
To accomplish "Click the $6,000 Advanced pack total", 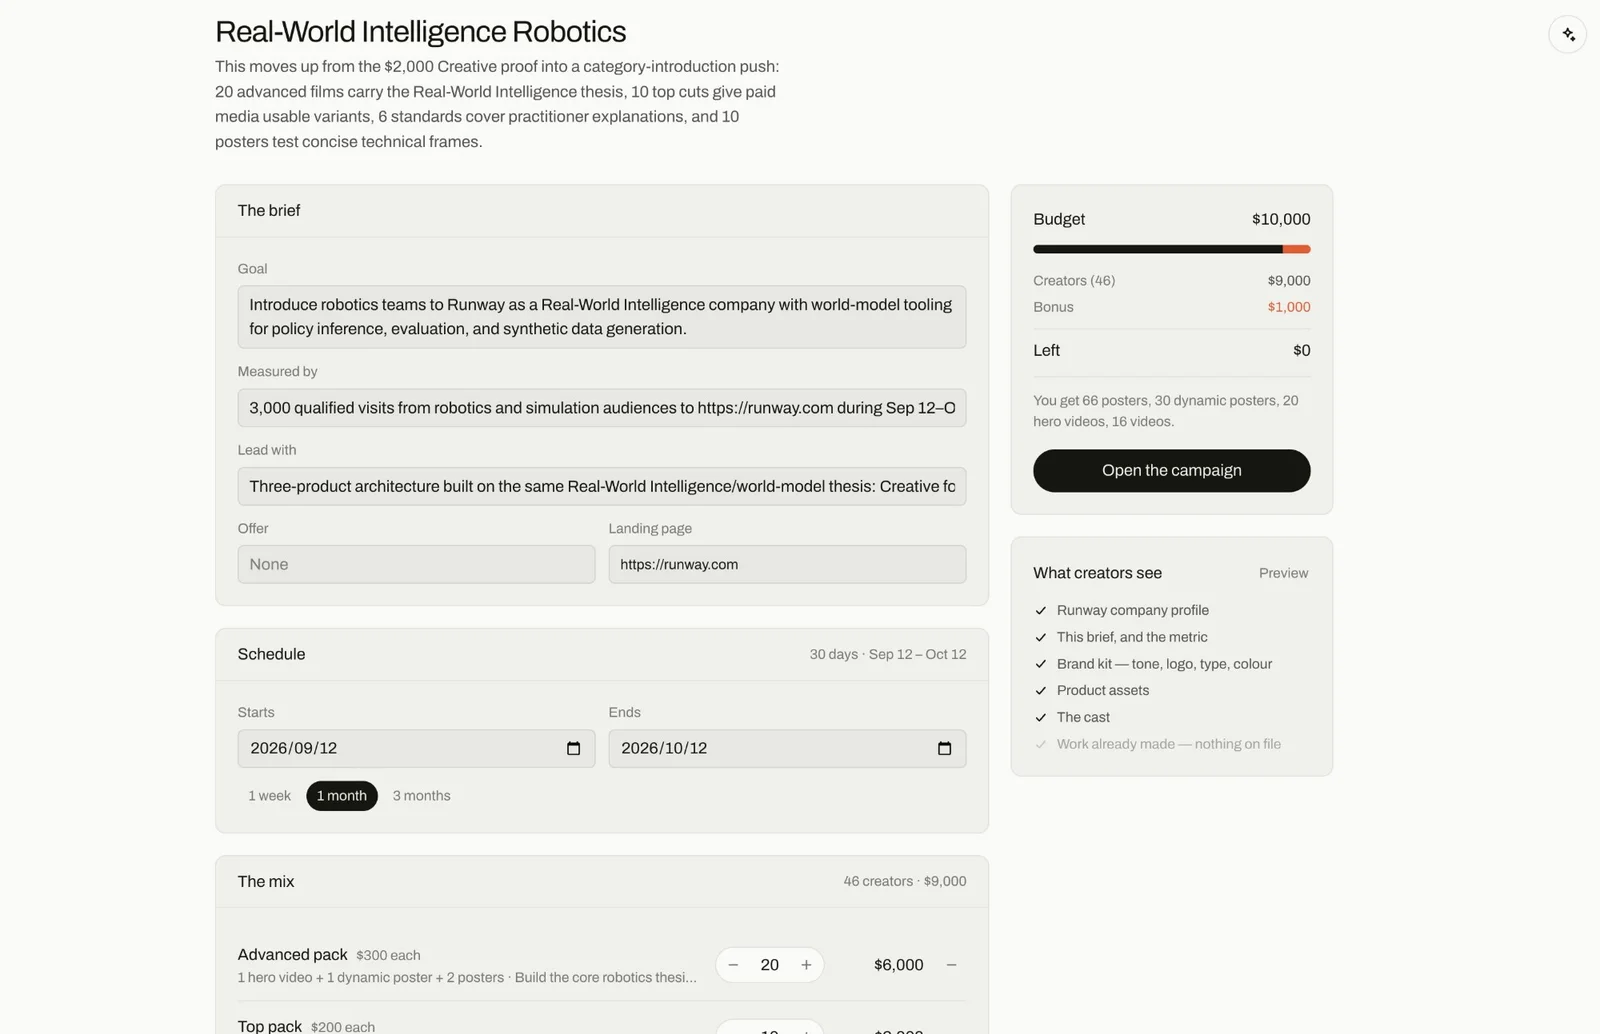I will coord(898,965).
